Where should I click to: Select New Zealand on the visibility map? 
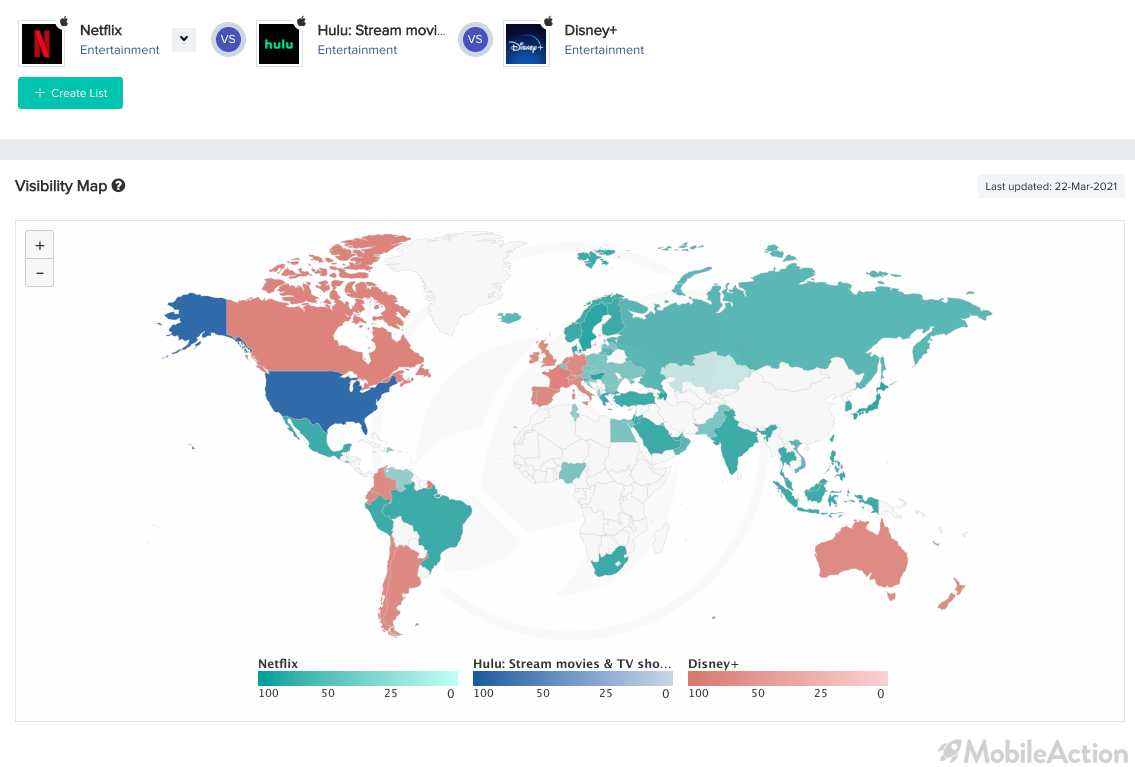tap(952, 593)
